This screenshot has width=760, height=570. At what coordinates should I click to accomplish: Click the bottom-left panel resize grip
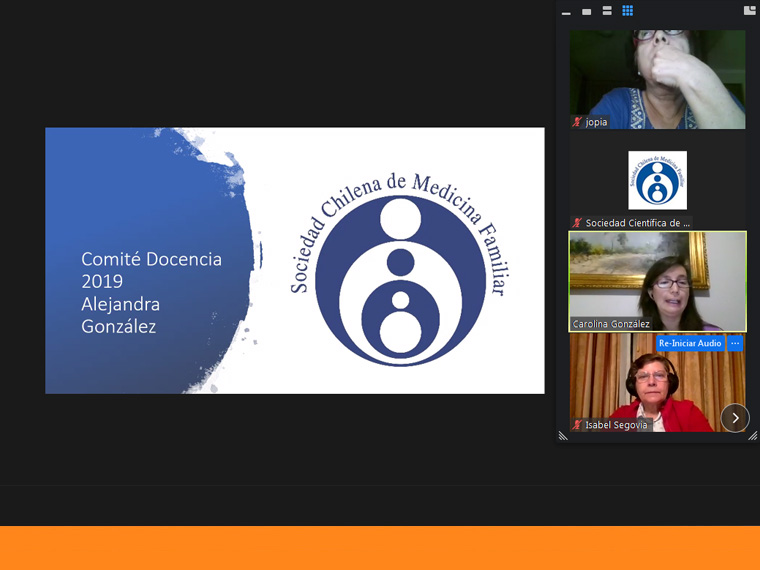(563, 436)
